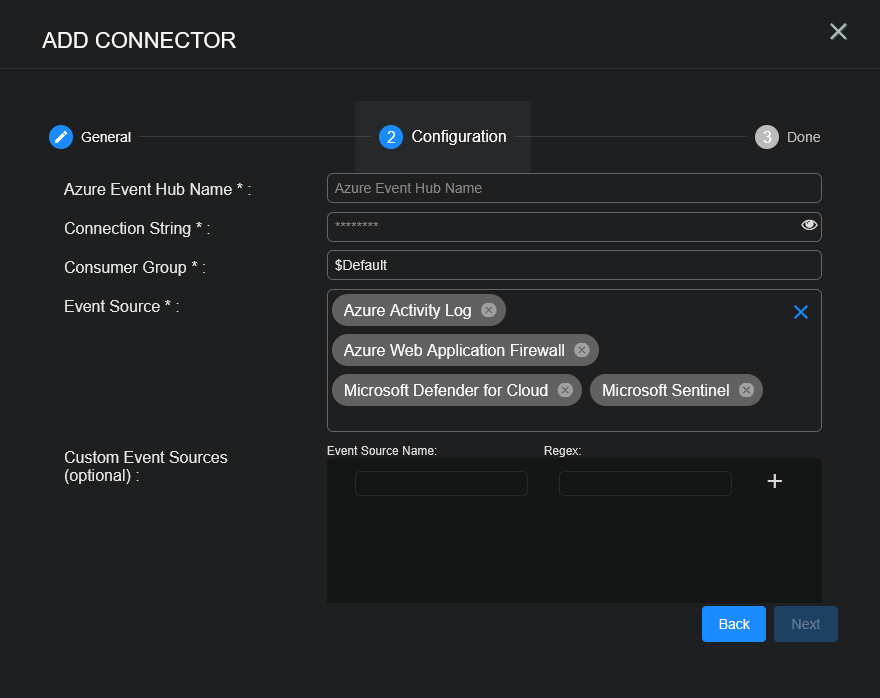Focus the Regex input field

[645, 482]
